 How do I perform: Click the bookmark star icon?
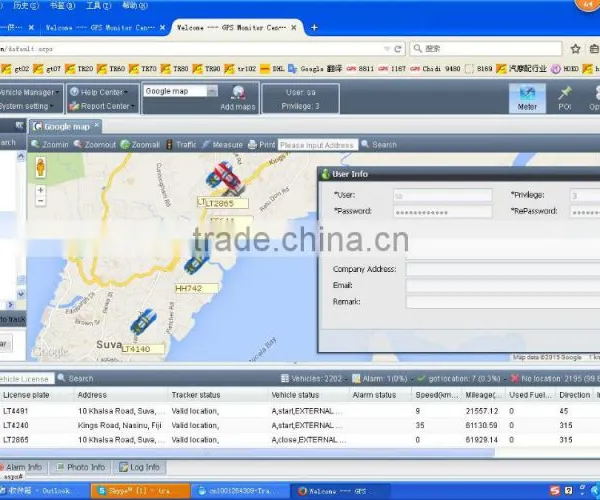tap(575, 49)
